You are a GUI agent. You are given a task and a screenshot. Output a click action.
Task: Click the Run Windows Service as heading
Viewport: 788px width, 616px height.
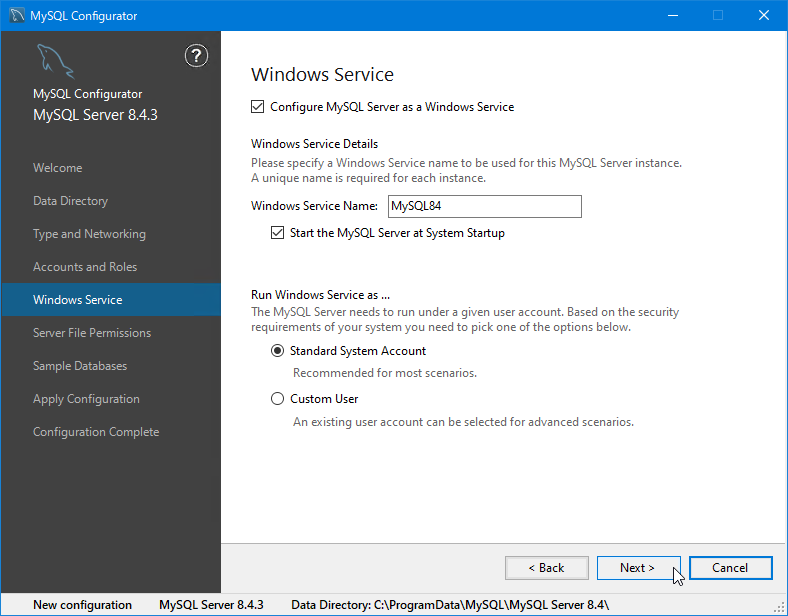pos(321,295)
